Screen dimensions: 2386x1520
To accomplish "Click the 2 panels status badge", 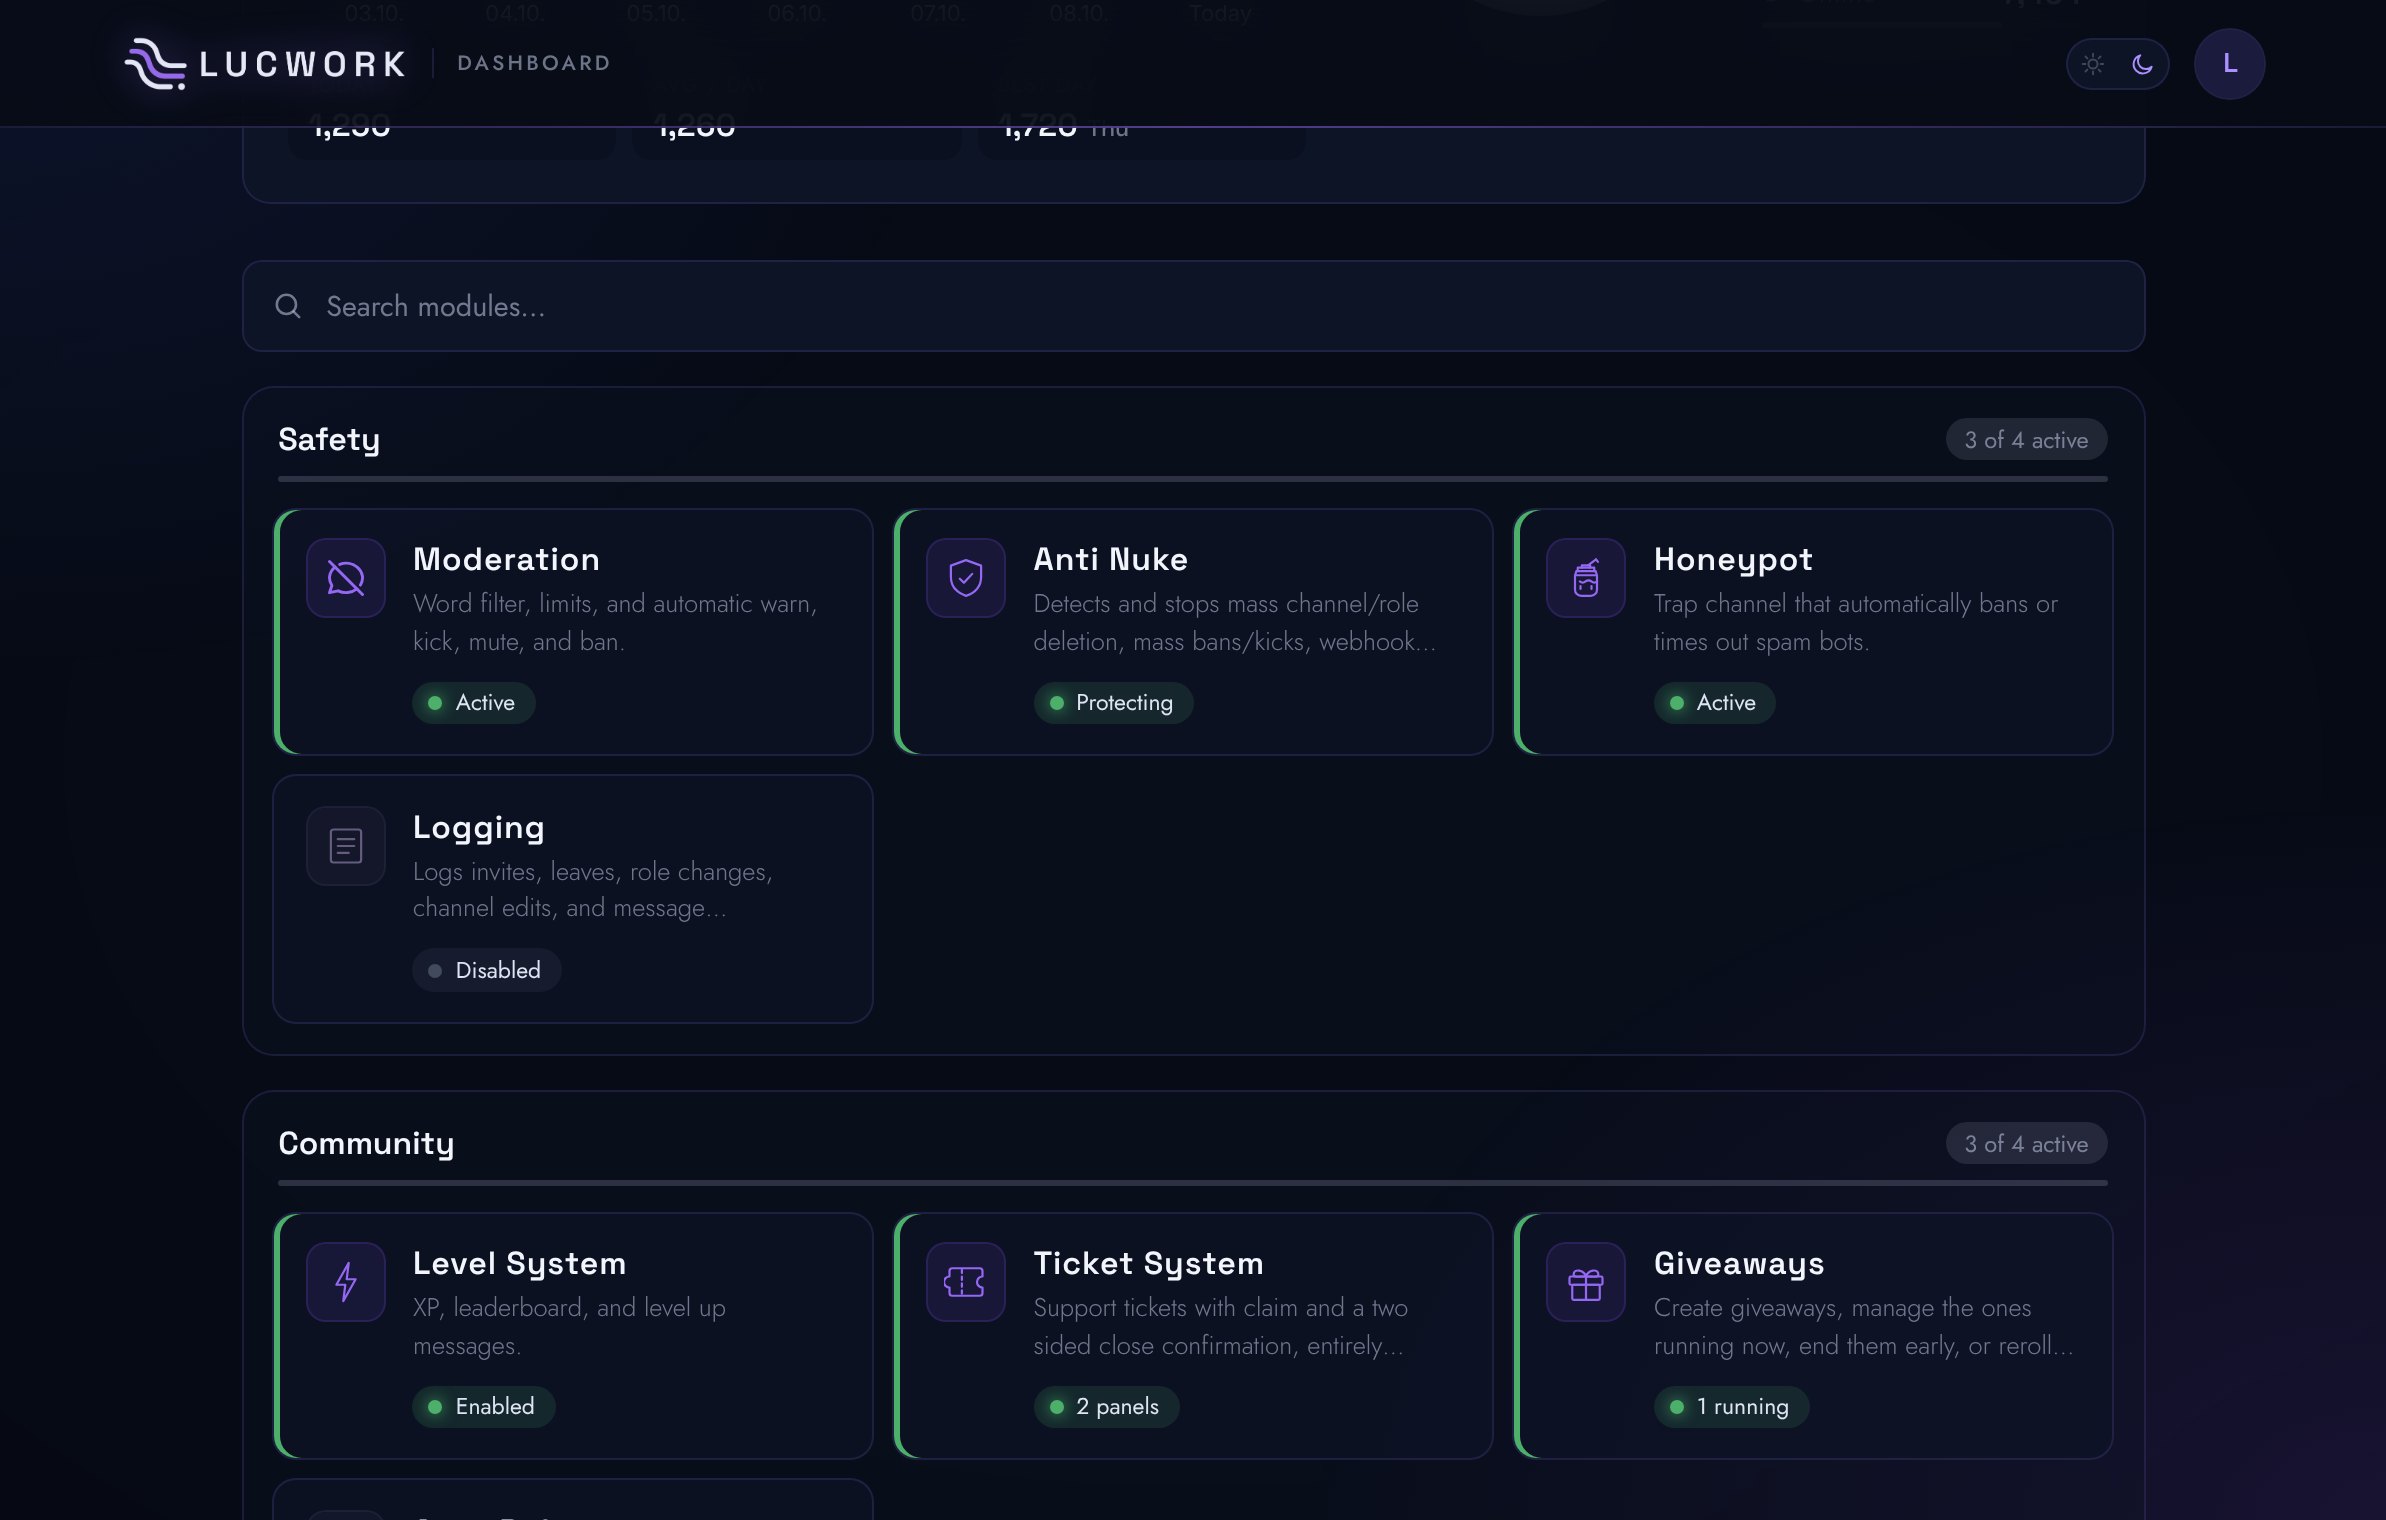I will click(x=1106, y=1407).
